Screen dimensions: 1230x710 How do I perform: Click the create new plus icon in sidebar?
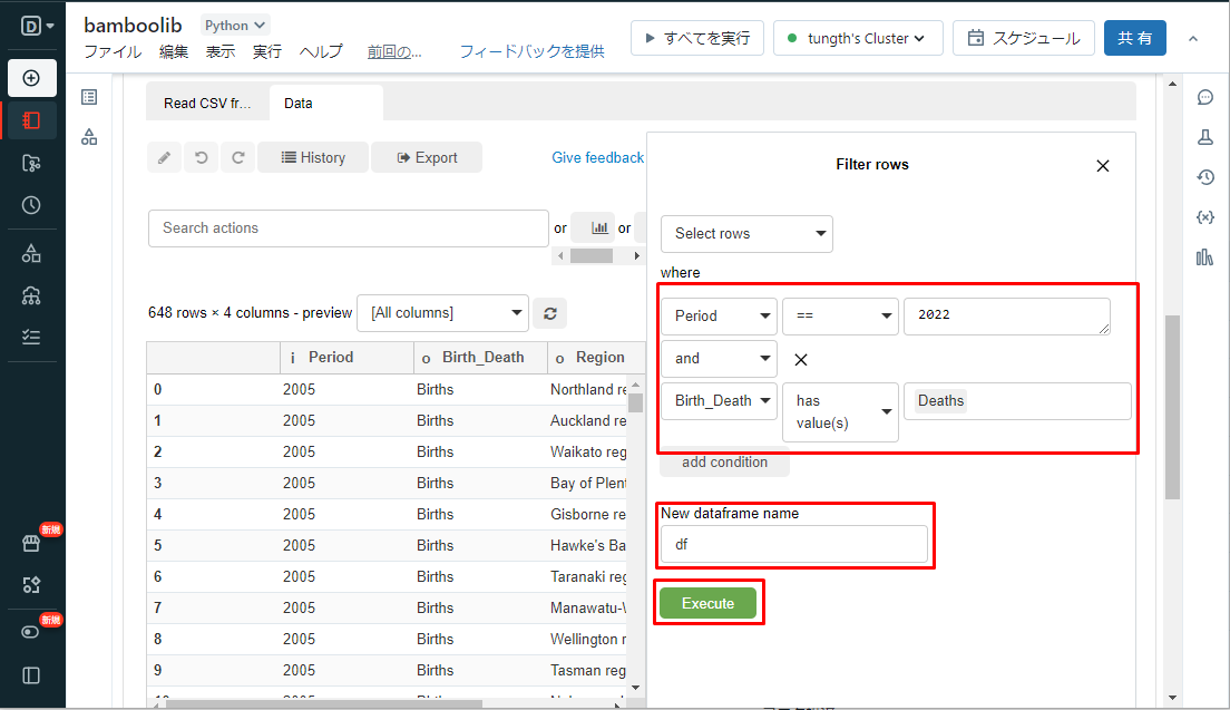tap(31, 78)
